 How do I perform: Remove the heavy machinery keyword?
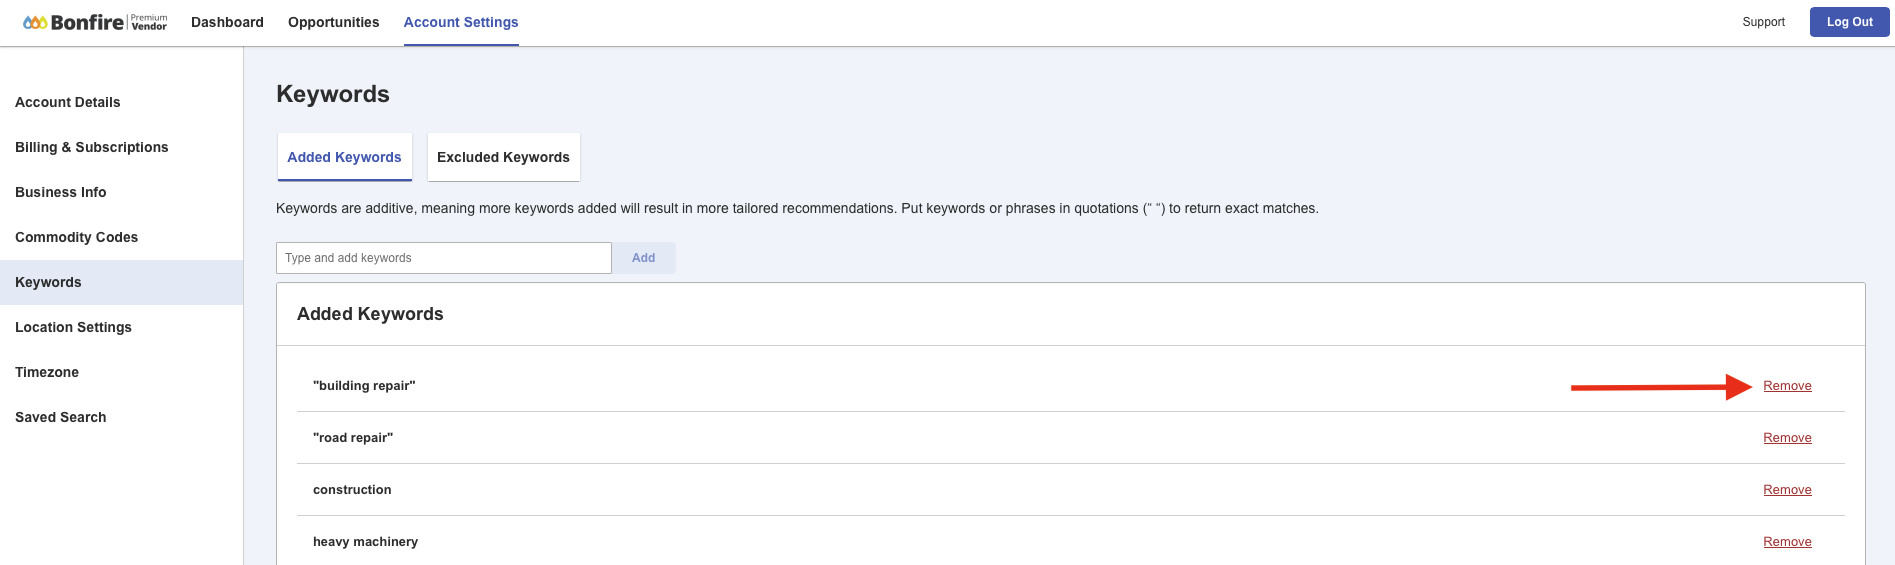pyautogui.click(x=1787, y=542)
